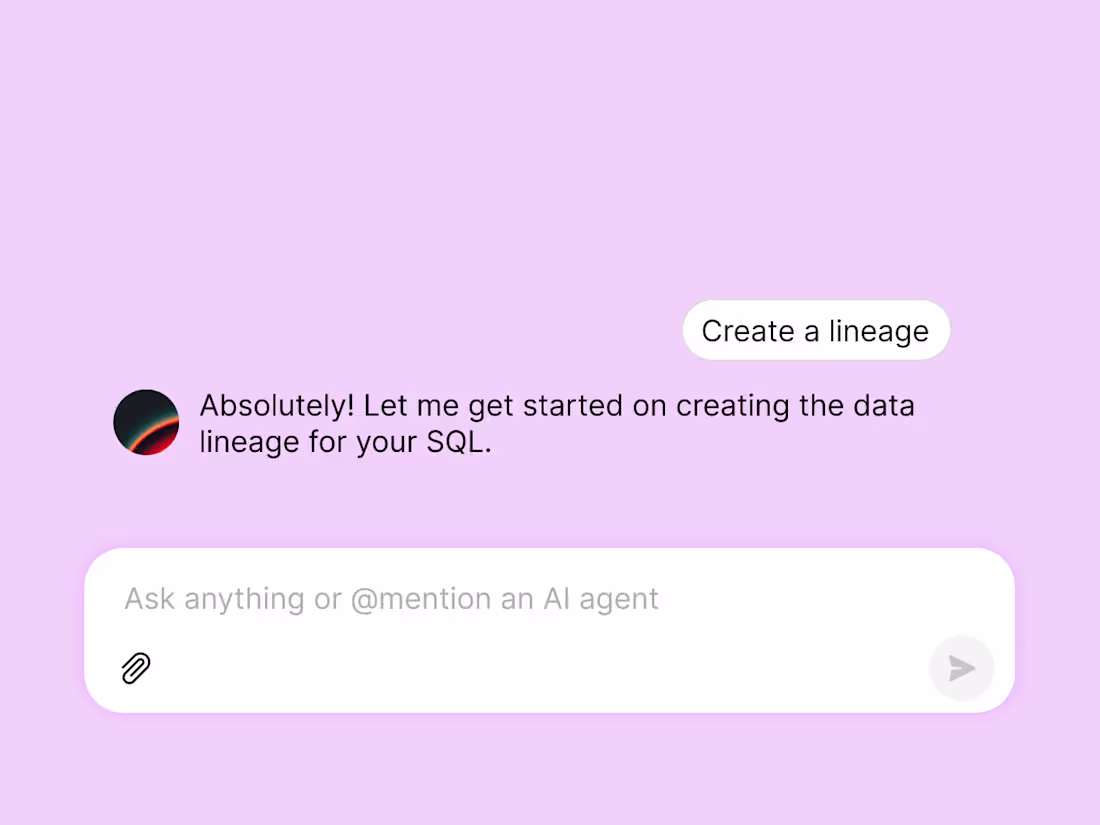The height and width of the screenshot is (825, 1100).
Task: Select the white chat composer area
Action: tap(550, 628)
